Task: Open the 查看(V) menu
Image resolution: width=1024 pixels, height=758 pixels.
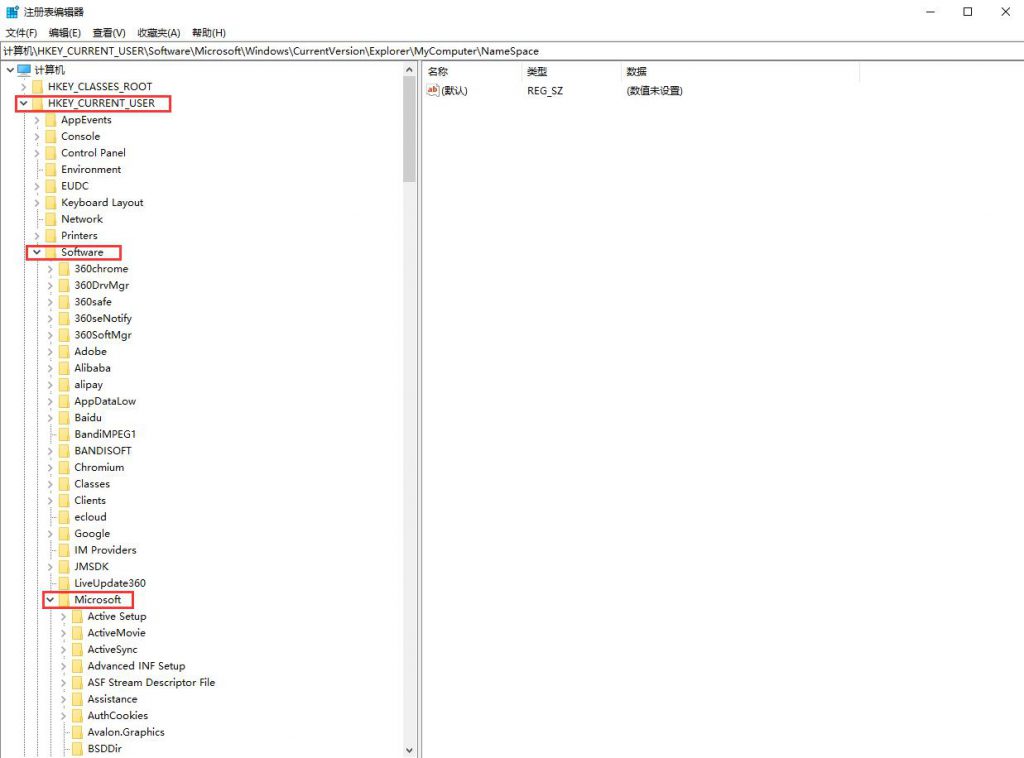Action: [x=109, y=33]
